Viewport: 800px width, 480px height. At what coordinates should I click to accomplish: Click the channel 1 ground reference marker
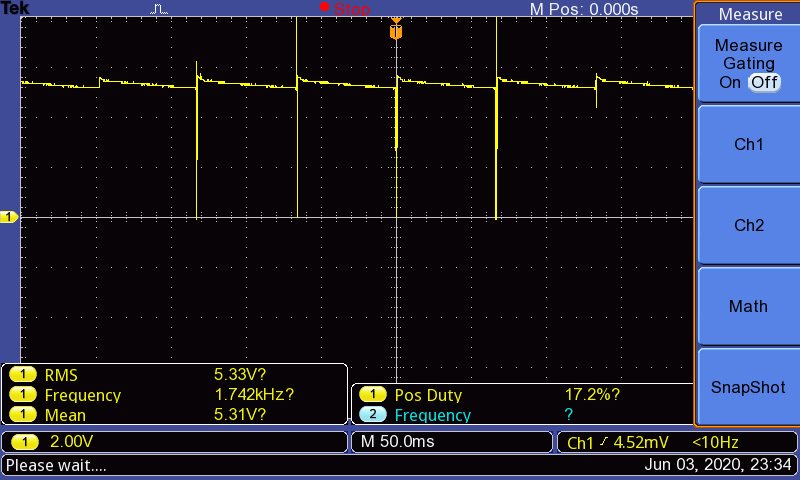[9, 217]
